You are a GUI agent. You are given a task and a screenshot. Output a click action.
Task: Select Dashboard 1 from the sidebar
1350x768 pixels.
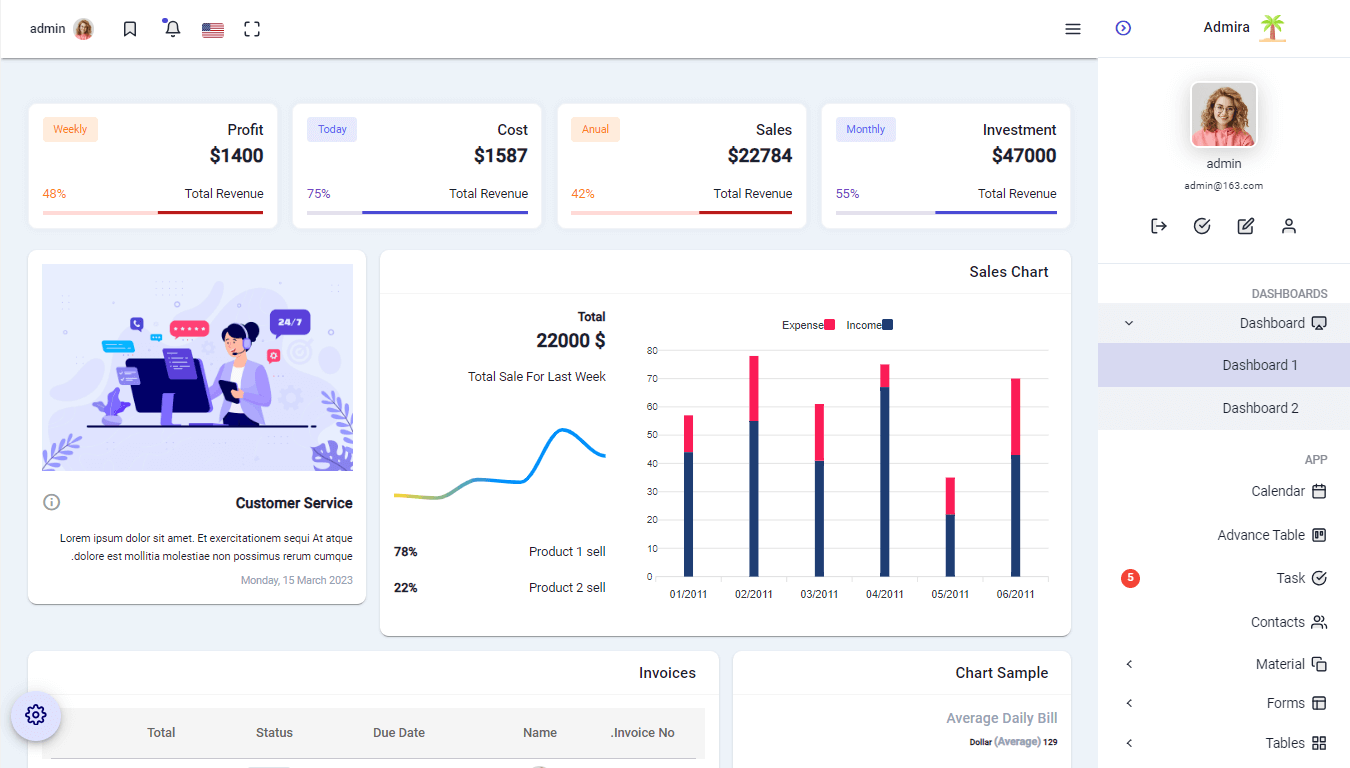pos(1260,364)
